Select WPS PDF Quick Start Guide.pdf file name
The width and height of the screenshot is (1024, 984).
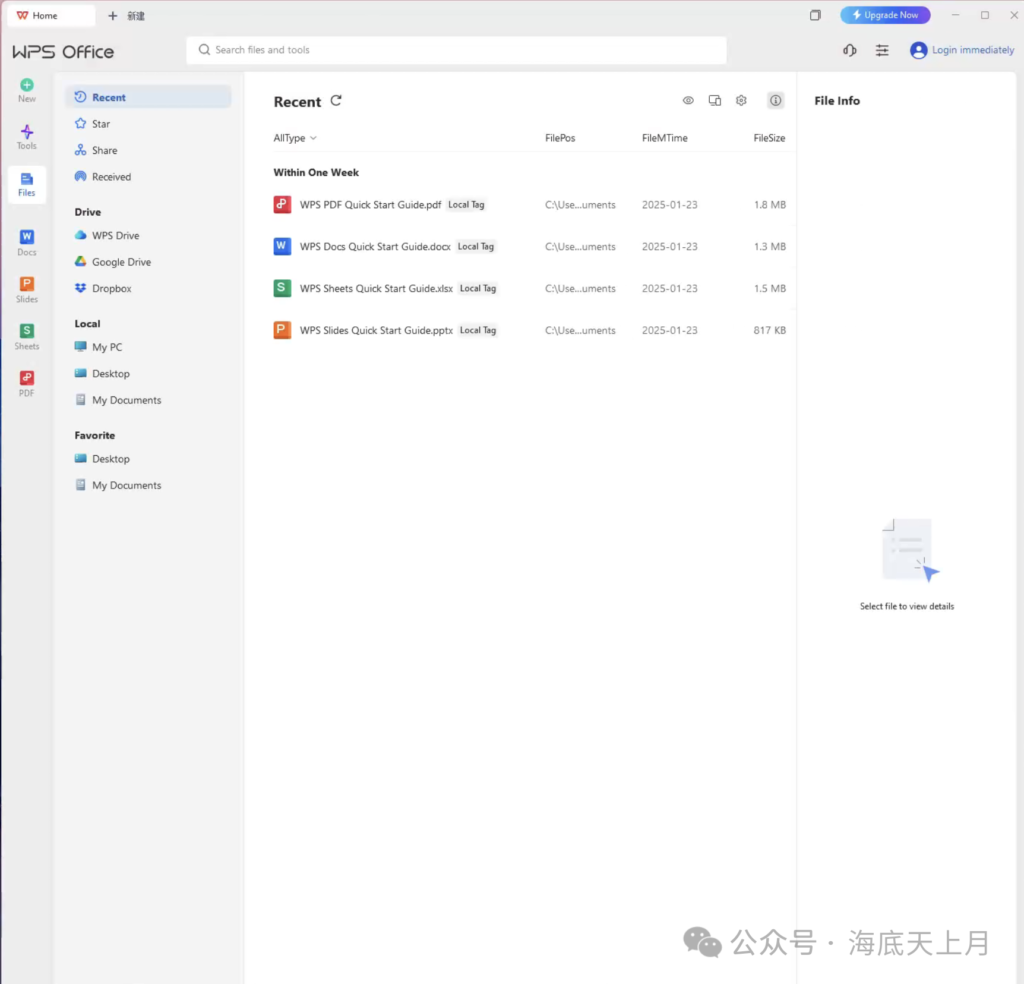coord(370,204)
